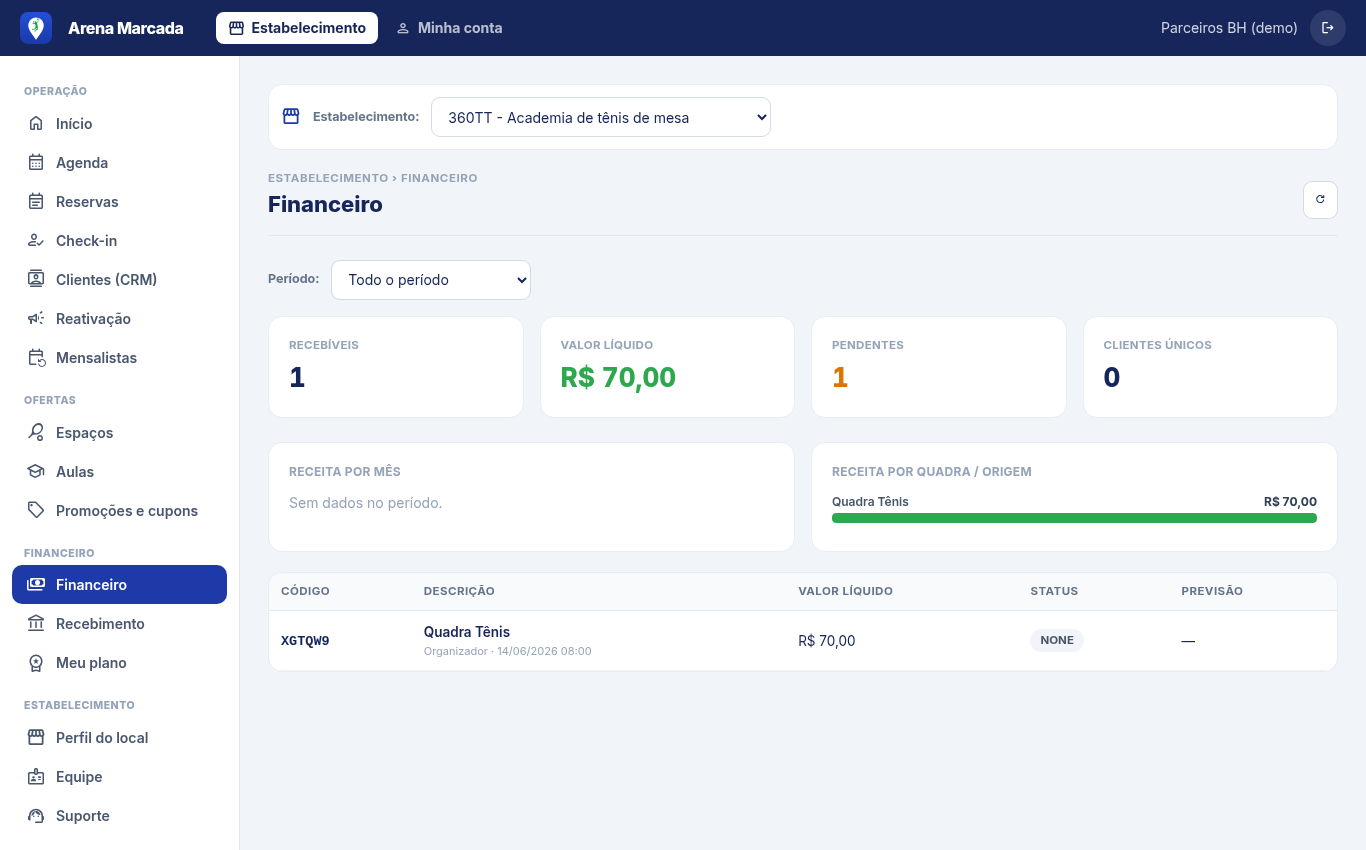Viewport: 1366px width, 850px height.
Task: Open the Suporte page
Action: (119, 816)
